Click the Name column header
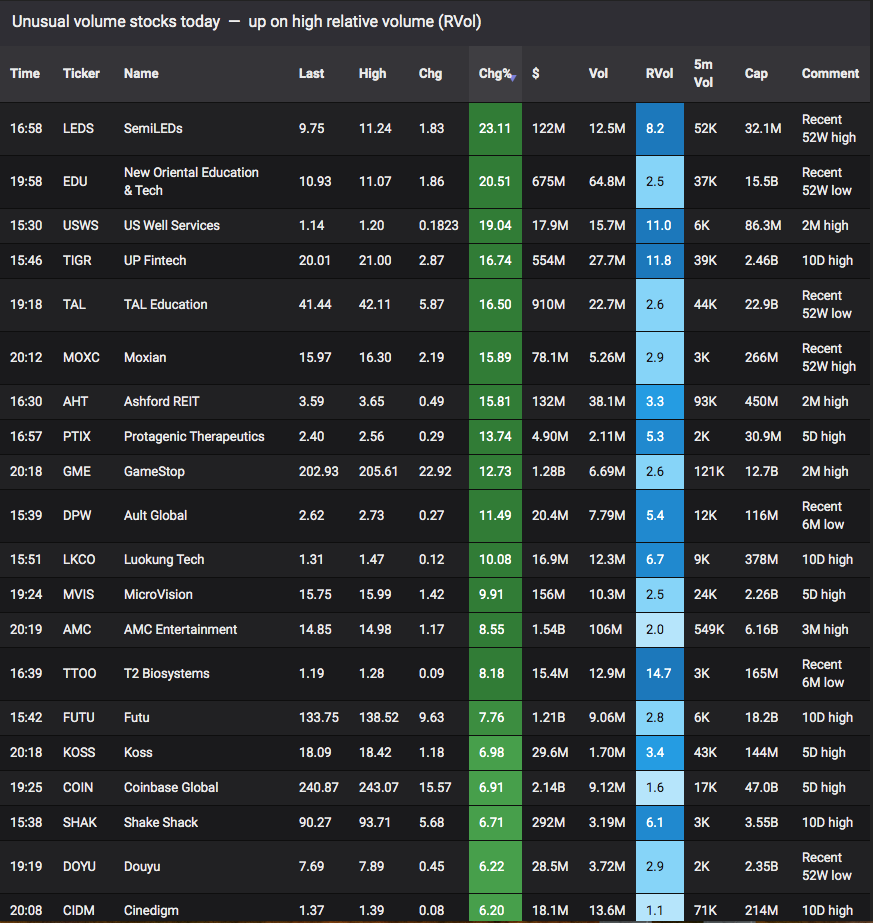This screenshot has height=923, width=873. [x=141, y=74]
